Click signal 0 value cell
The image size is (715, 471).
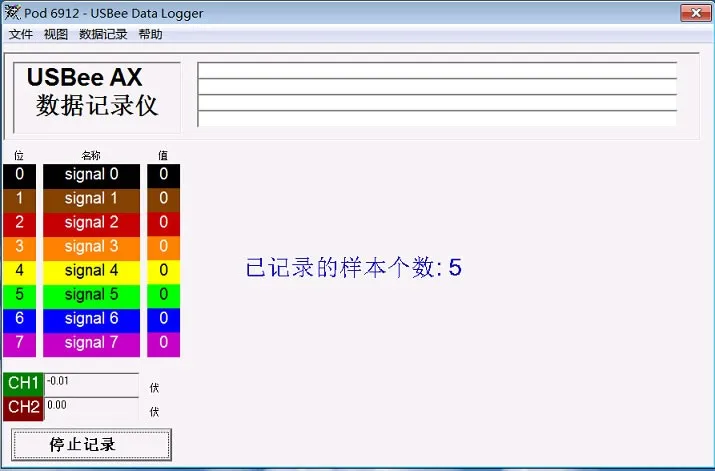[163, 176]
